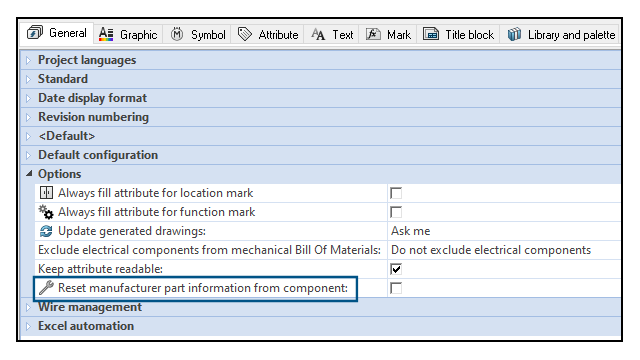Click the Standard heading text

(63, 79)
